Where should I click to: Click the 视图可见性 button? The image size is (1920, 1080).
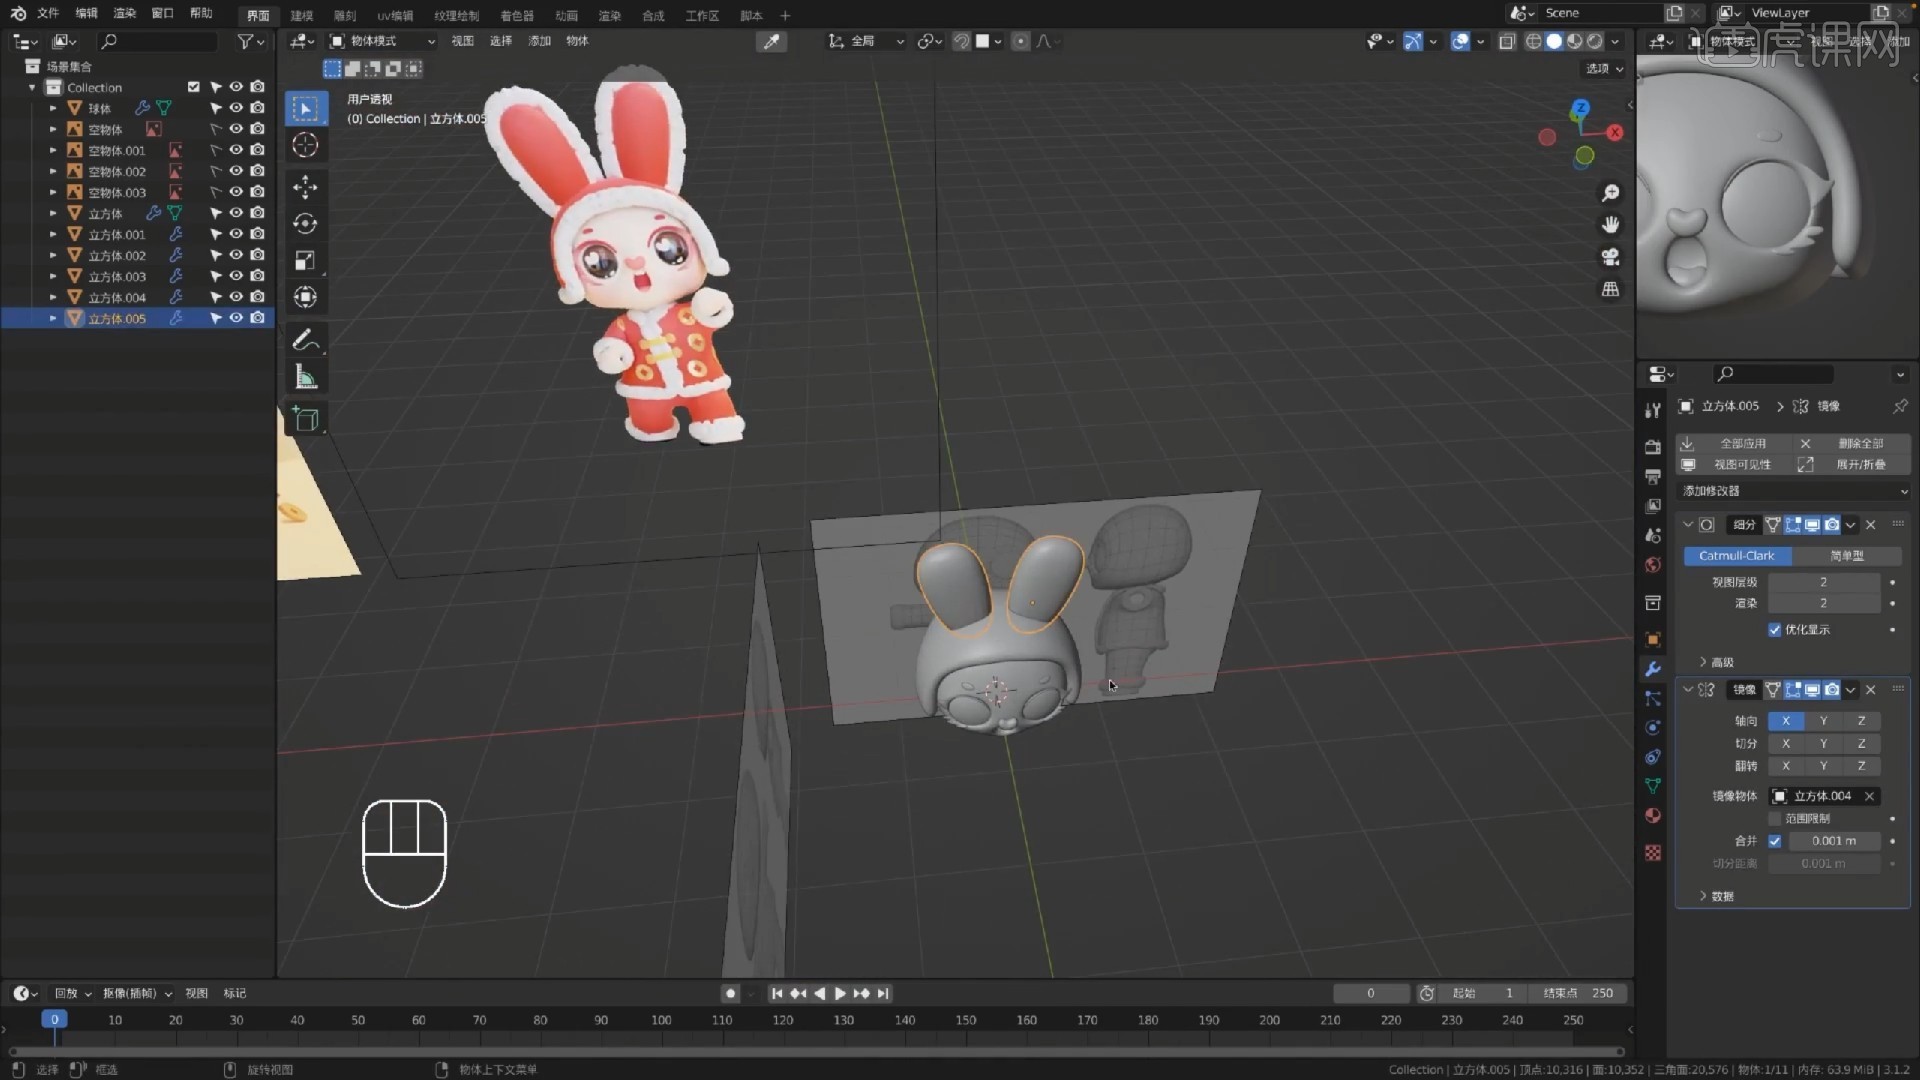(x=1733, y=465)
